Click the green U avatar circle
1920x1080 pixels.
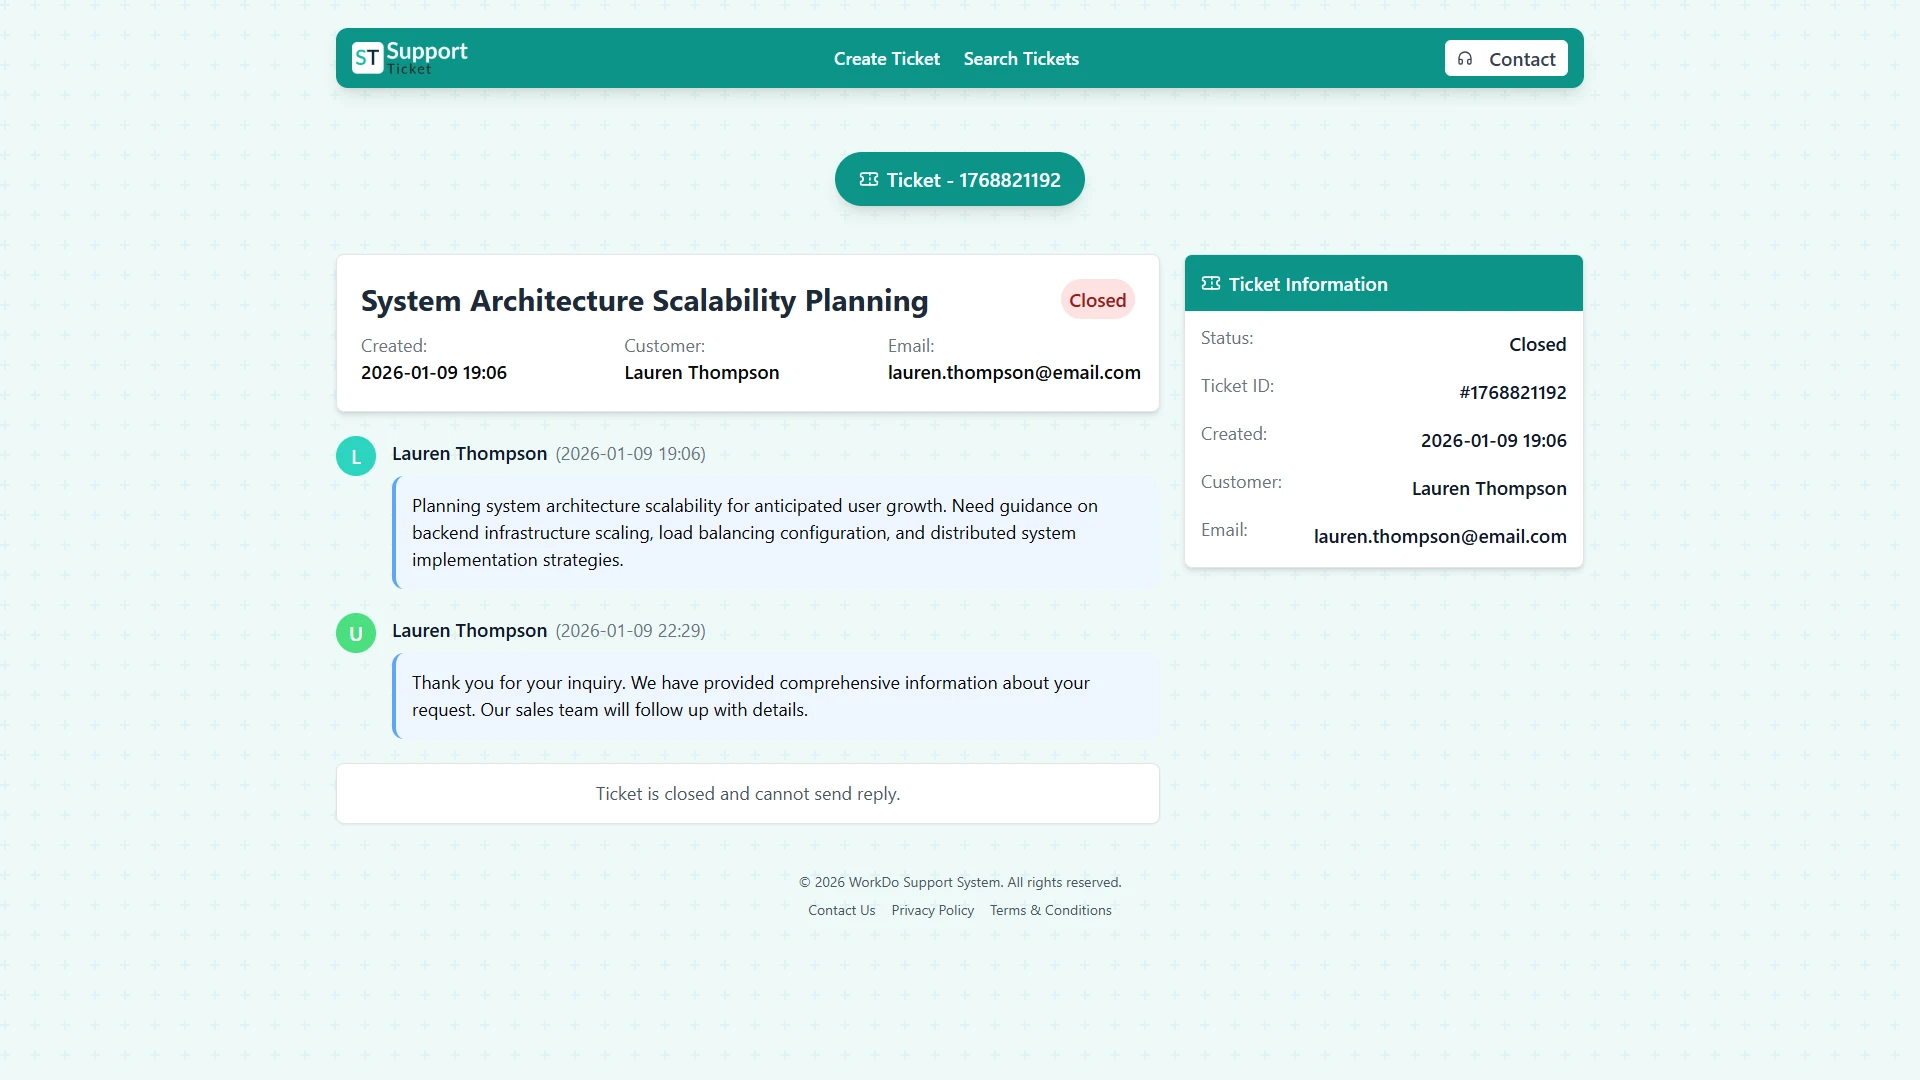[356, 633]
